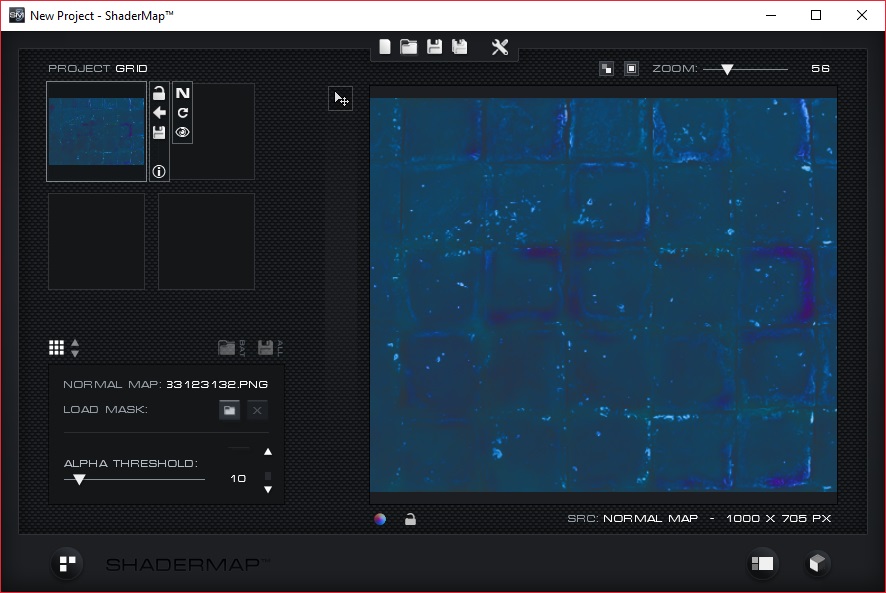
Task: Toggle the tiled preview icon beside ZOOM
Action: point(606,68)
